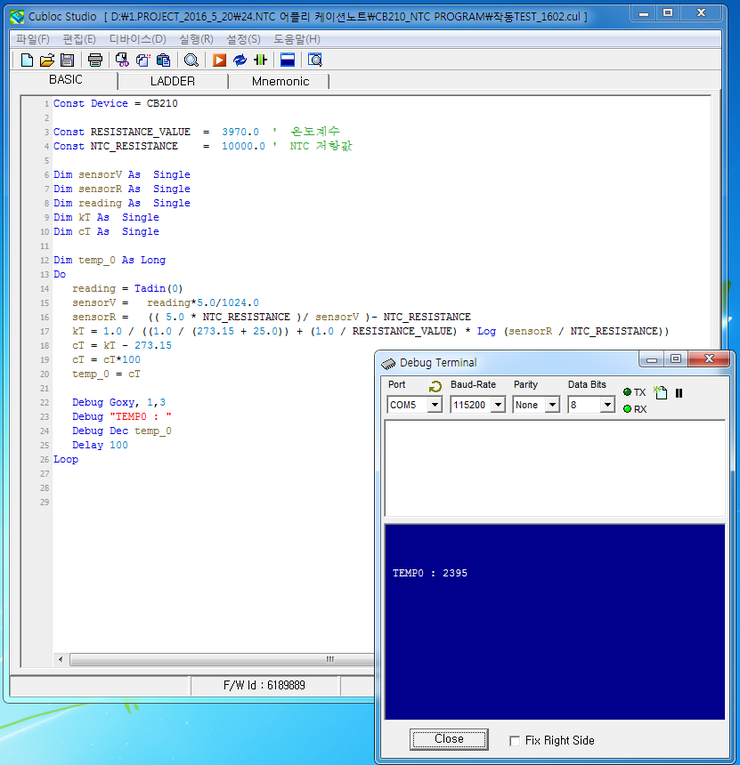Image resolution: width=740 pixels, height=765 pixels.
Task: Expand the Data Bits dropdown
Action: 606,405
